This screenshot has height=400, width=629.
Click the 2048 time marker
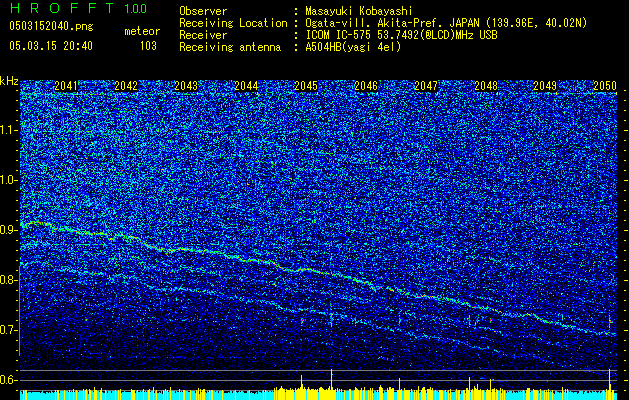pyautogui.click(x=486, y=86)
